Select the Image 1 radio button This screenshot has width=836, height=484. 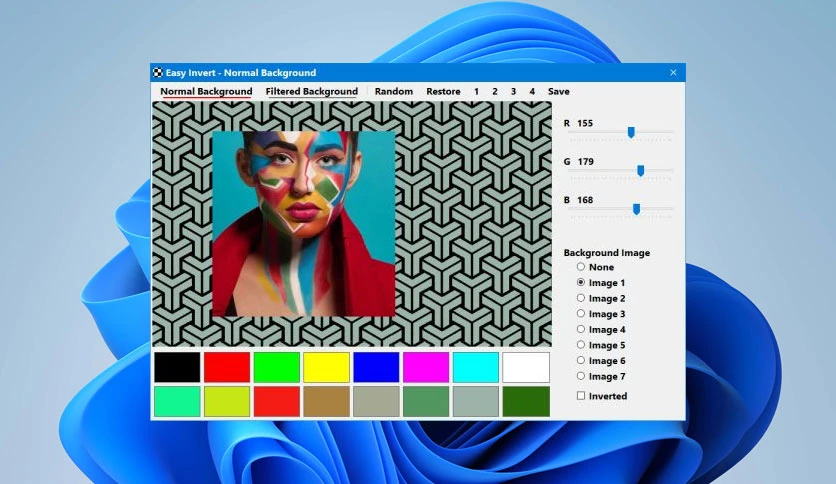581,282
